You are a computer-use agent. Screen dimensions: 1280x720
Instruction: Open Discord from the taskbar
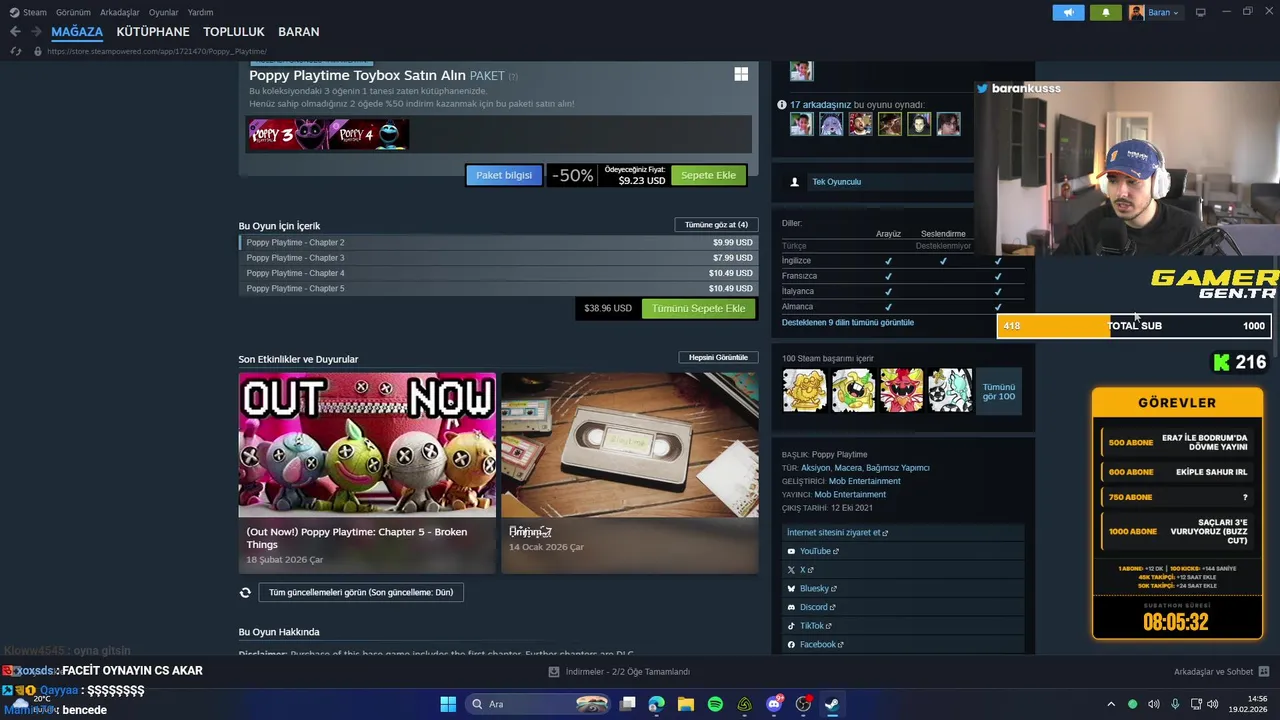click(x=774, y=704)
